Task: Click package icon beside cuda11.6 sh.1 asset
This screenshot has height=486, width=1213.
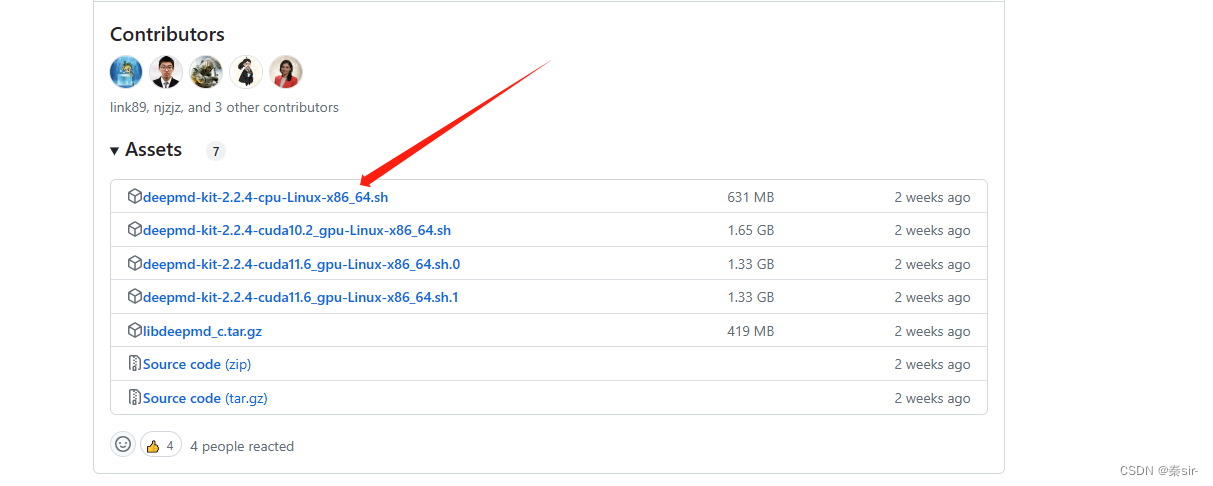Action: [135, 297]
